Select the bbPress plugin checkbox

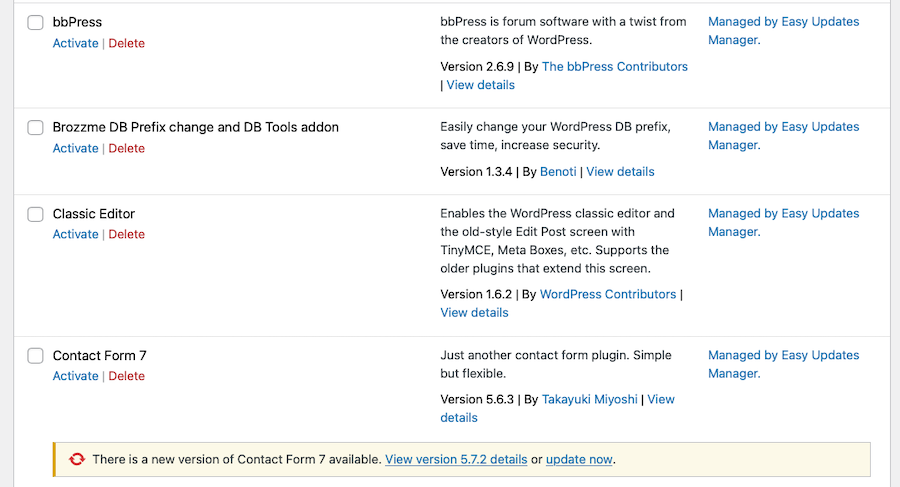pos(36,22)
